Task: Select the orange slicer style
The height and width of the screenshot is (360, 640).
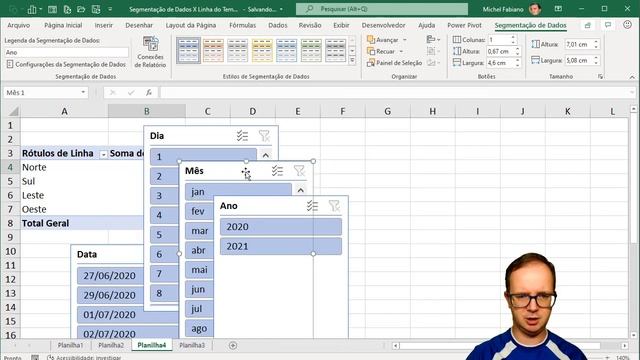Action: [x=213, y=51]
